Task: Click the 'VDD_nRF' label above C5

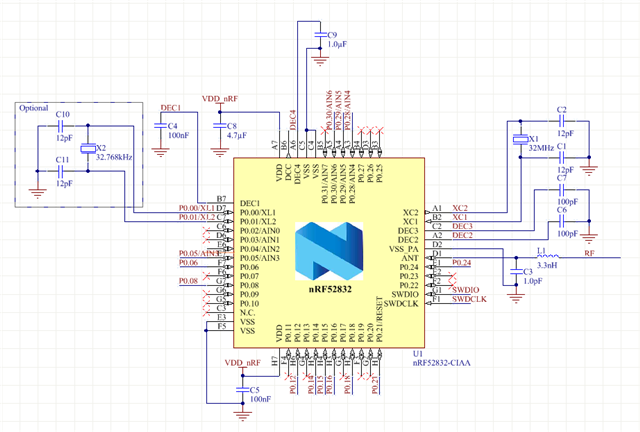Action: pyautogui.click(x=242, y=363)
